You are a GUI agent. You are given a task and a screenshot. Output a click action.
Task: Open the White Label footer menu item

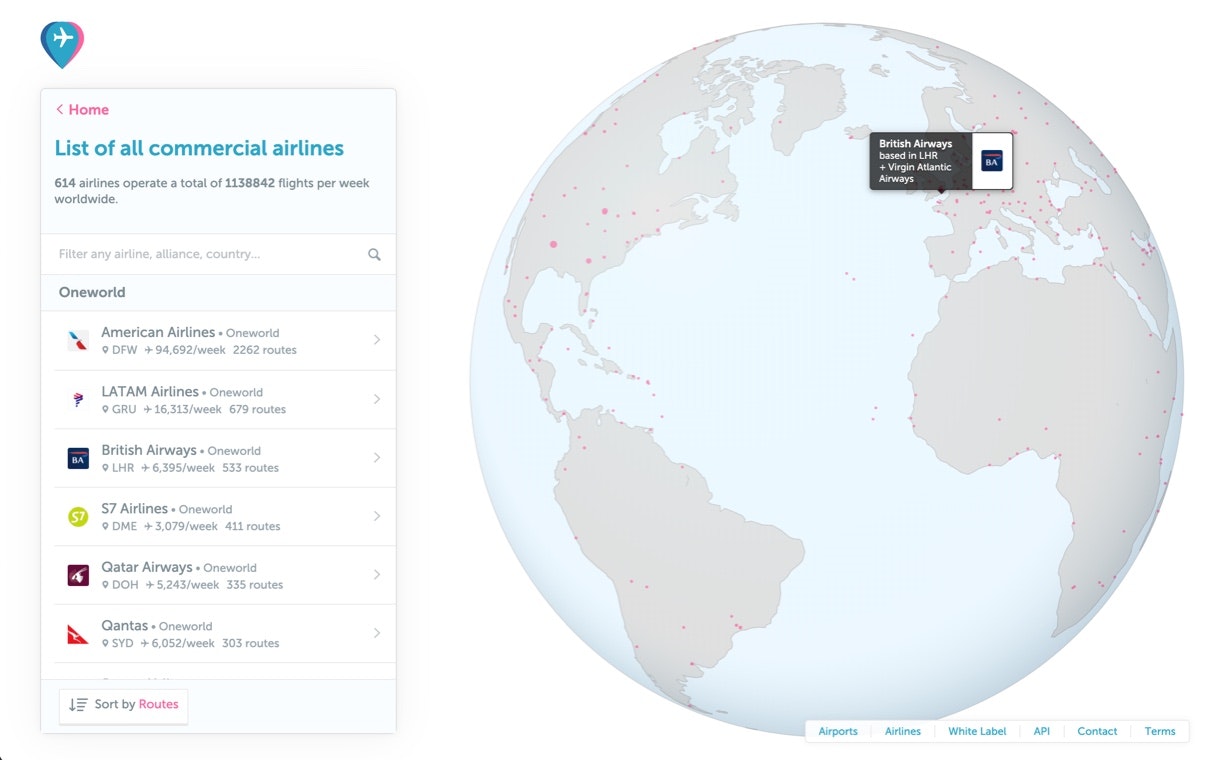click(x=977, y=731)
